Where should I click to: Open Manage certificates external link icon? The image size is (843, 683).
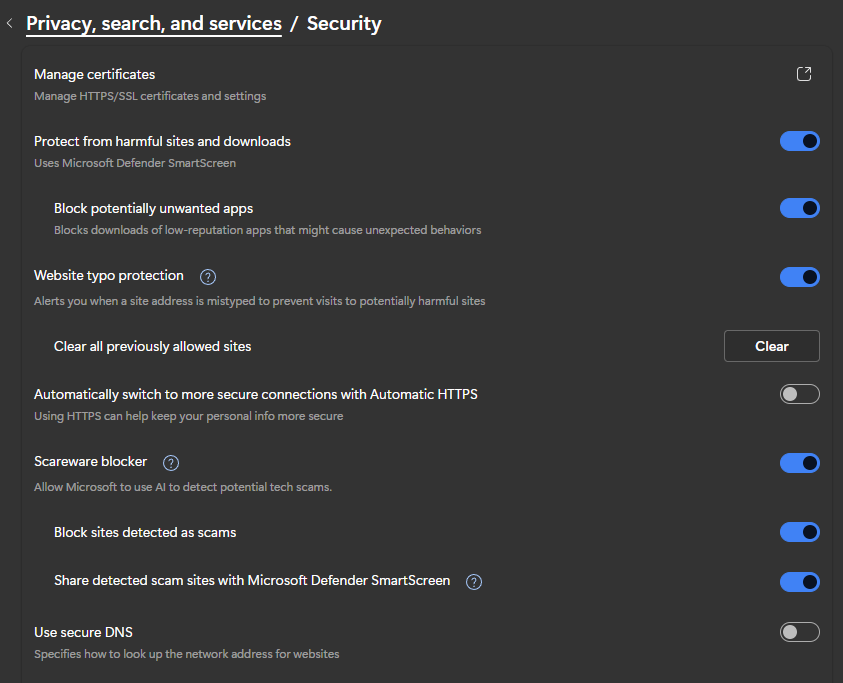[x=803, y=74]
